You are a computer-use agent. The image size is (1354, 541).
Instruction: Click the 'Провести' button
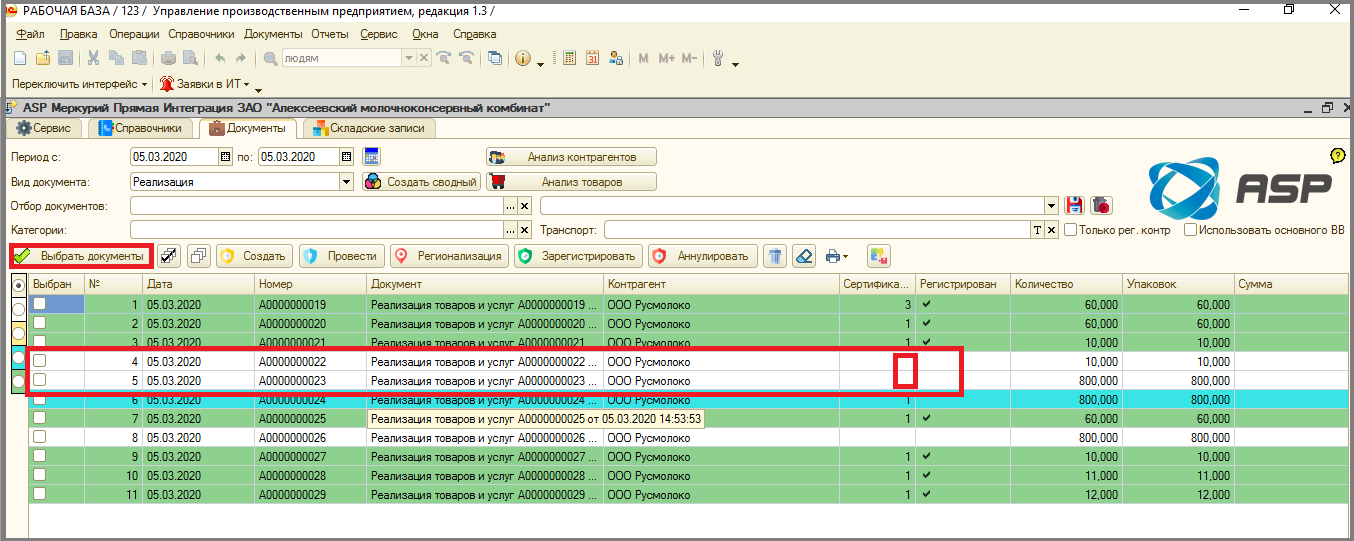(342, 256)
